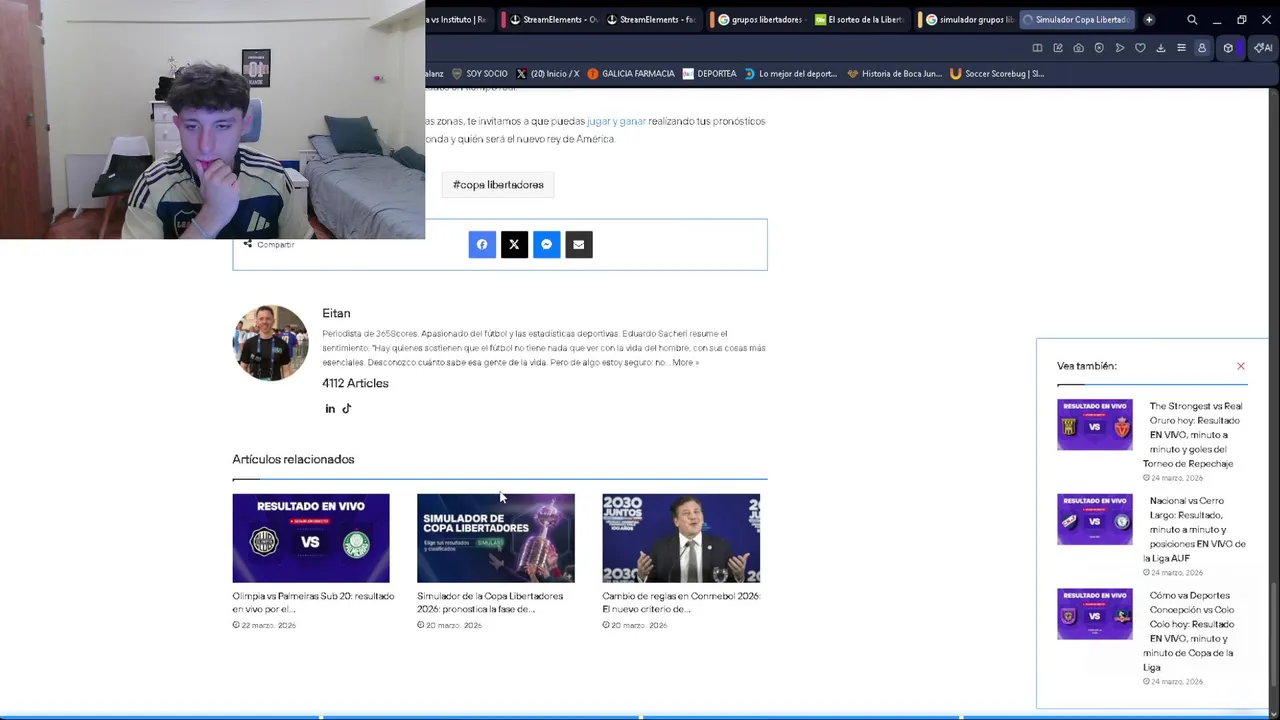Open Eitan's TikTok profile icon

click(x=347, y=409)
